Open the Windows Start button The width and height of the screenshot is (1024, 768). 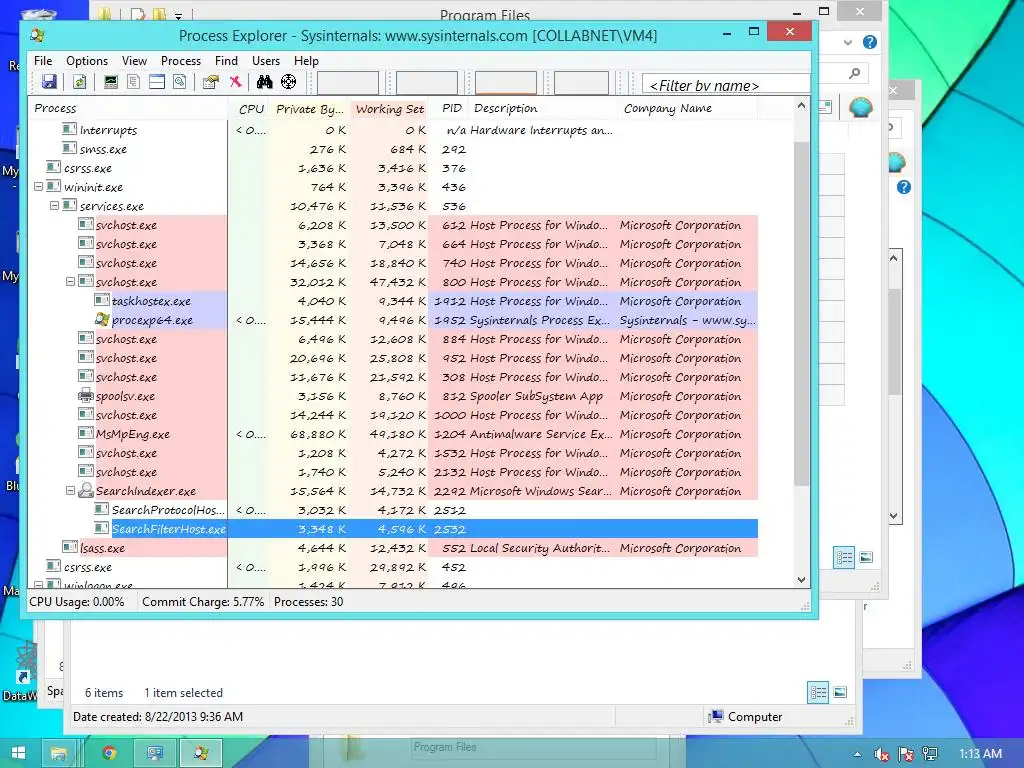point(18,753)
